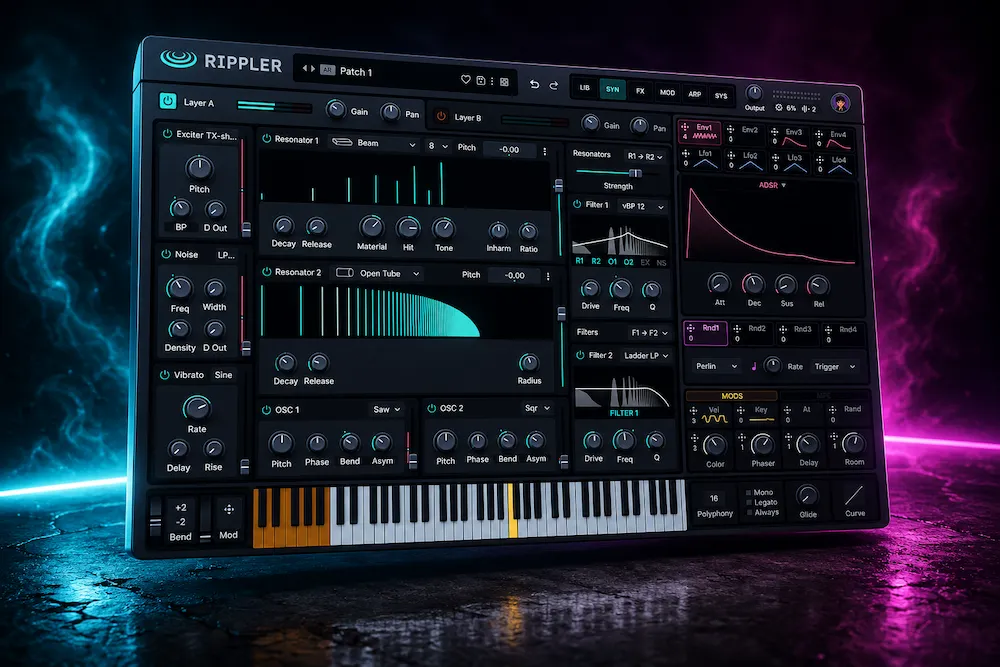Grab the Lfo1 modulation drag handle
The width and height of the screenshot is (1000, 667).
click(686, 154)
